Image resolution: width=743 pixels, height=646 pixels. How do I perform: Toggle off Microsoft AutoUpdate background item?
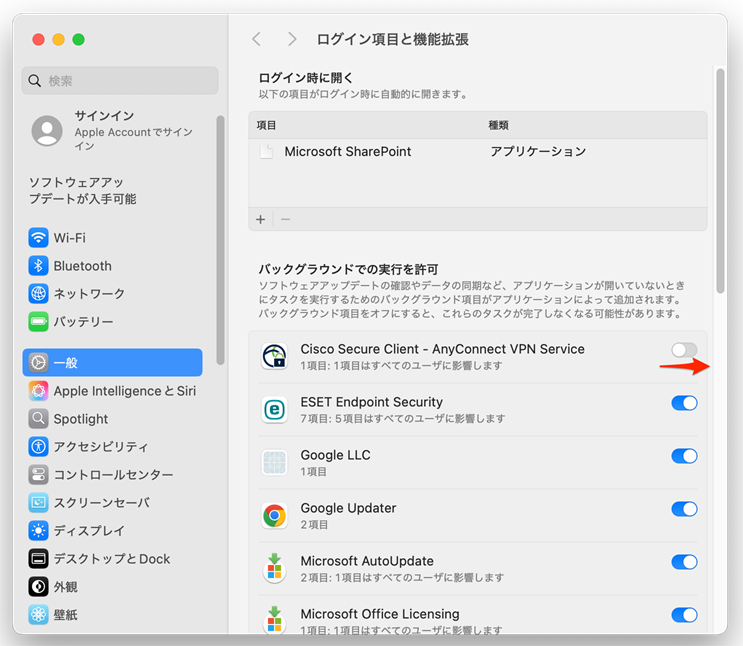(684, 562)
